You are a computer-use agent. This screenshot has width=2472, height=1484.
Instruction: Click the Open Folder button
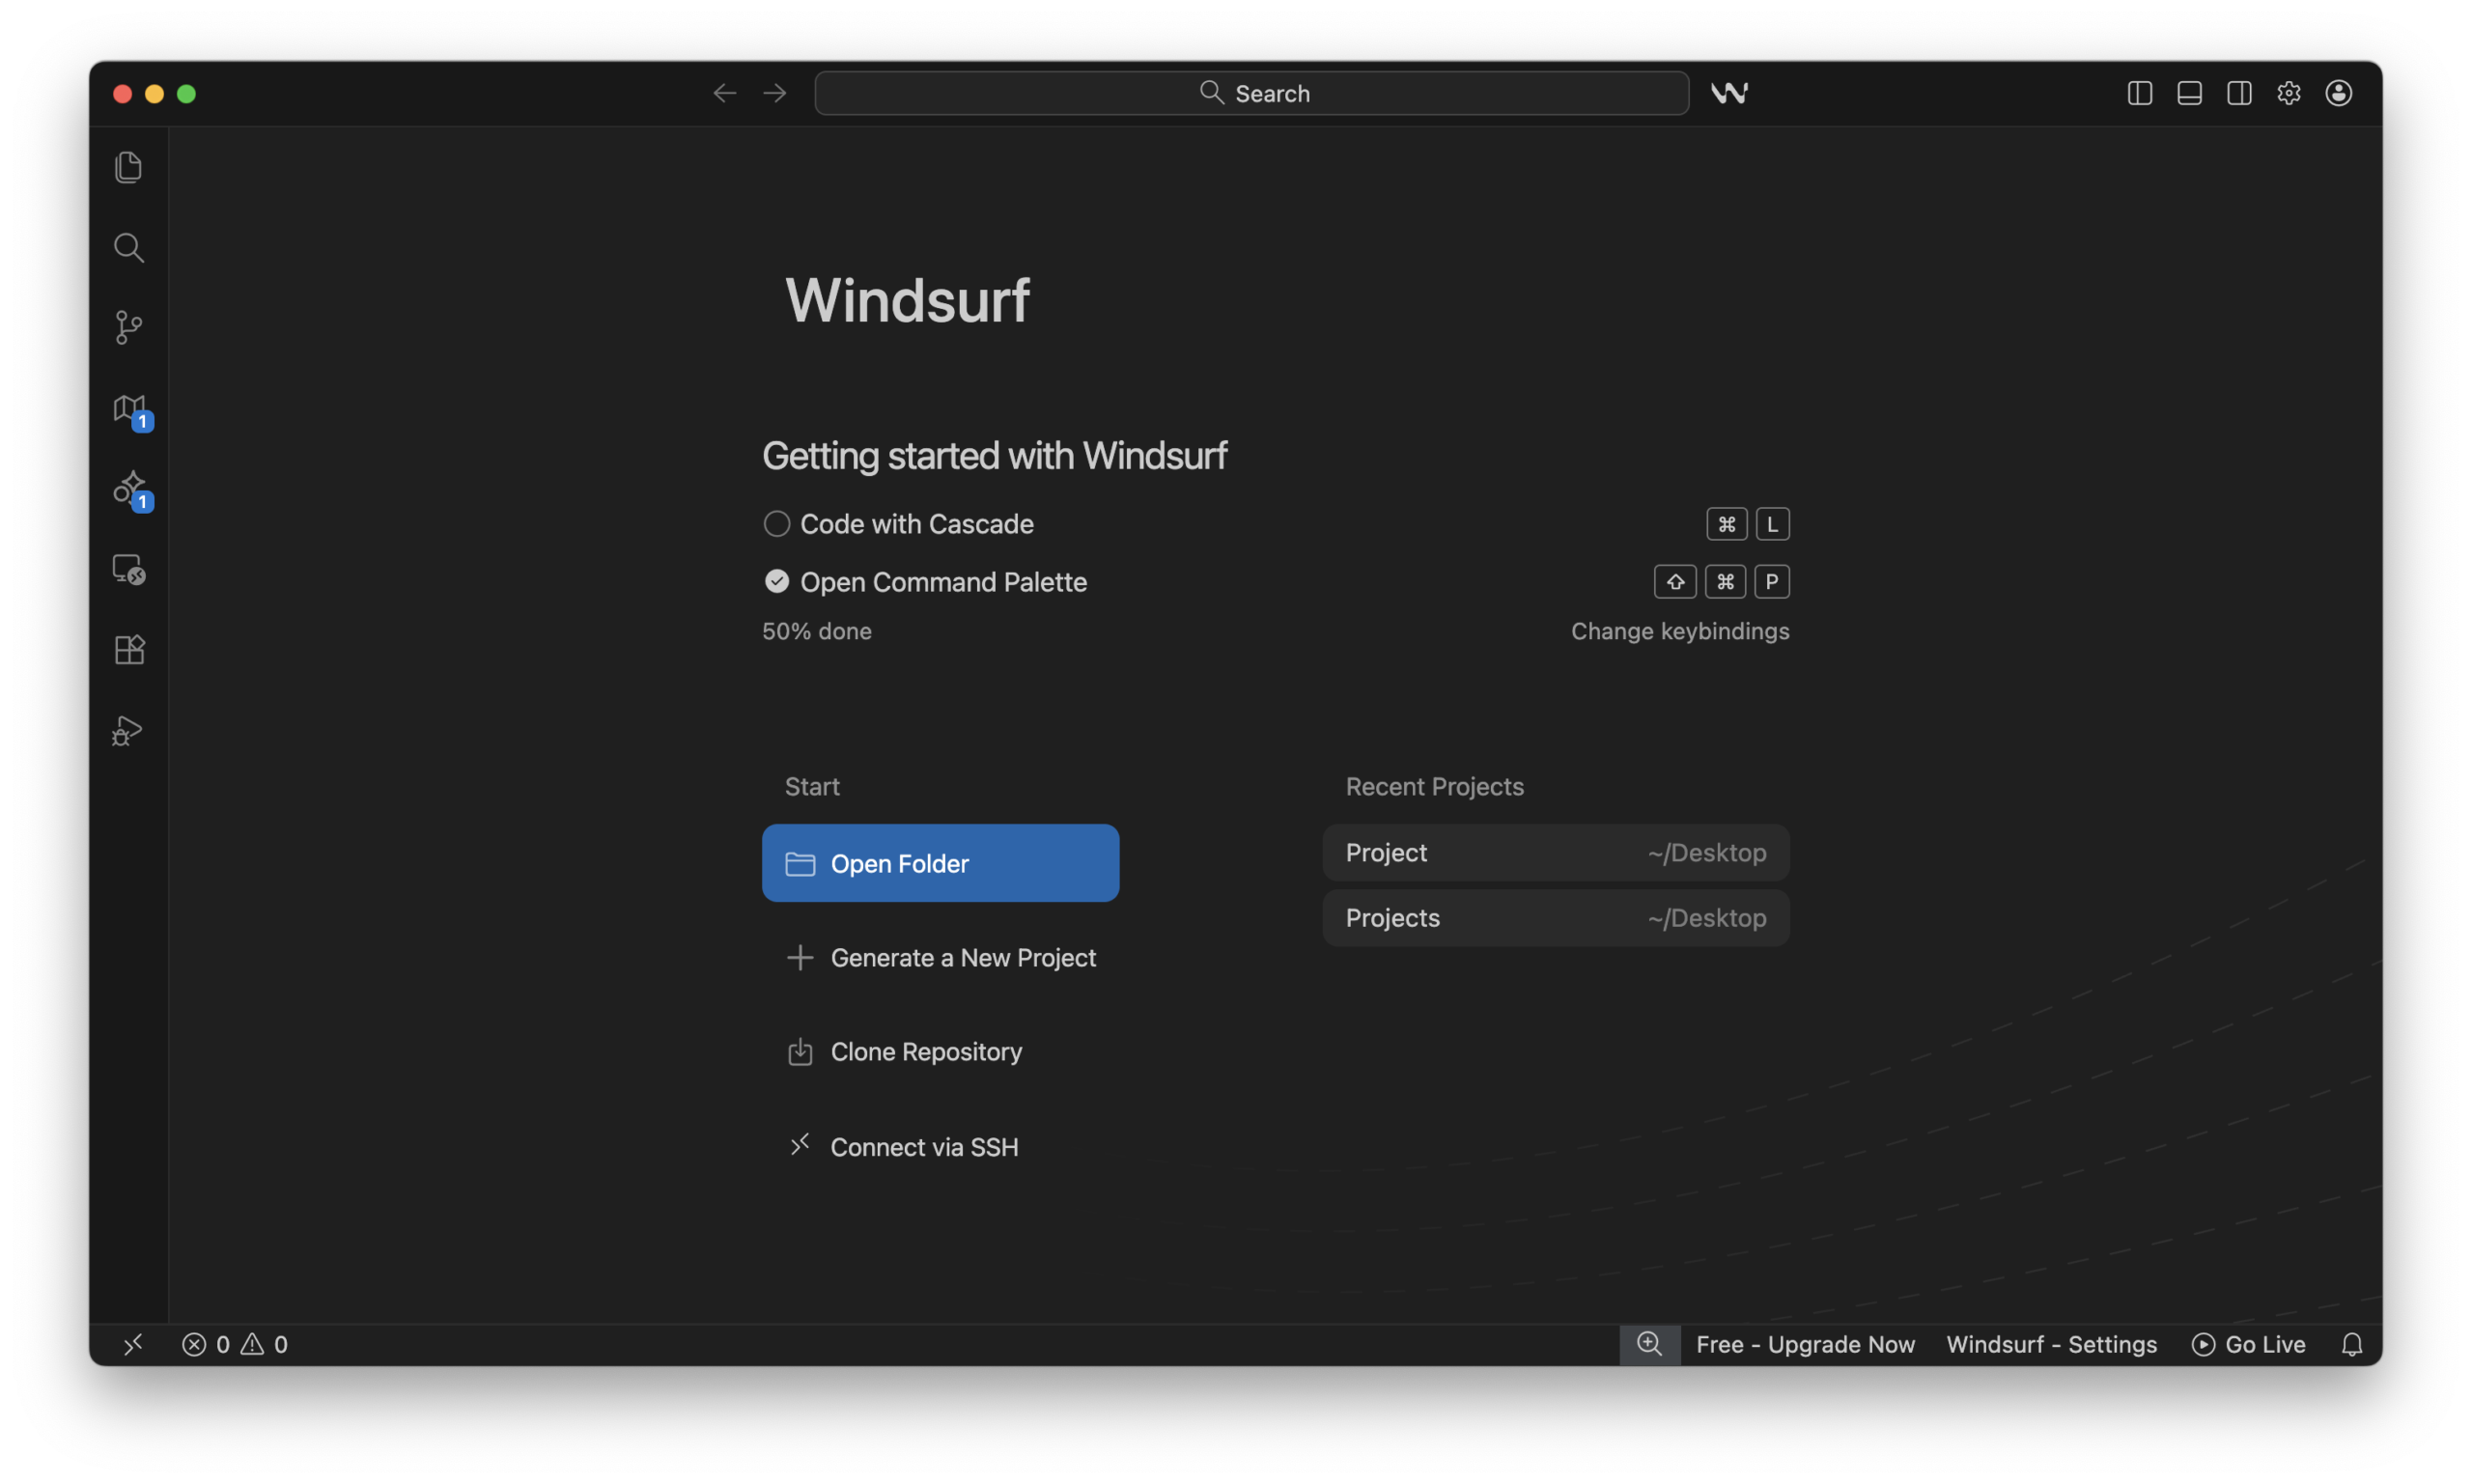pos(938,862)
